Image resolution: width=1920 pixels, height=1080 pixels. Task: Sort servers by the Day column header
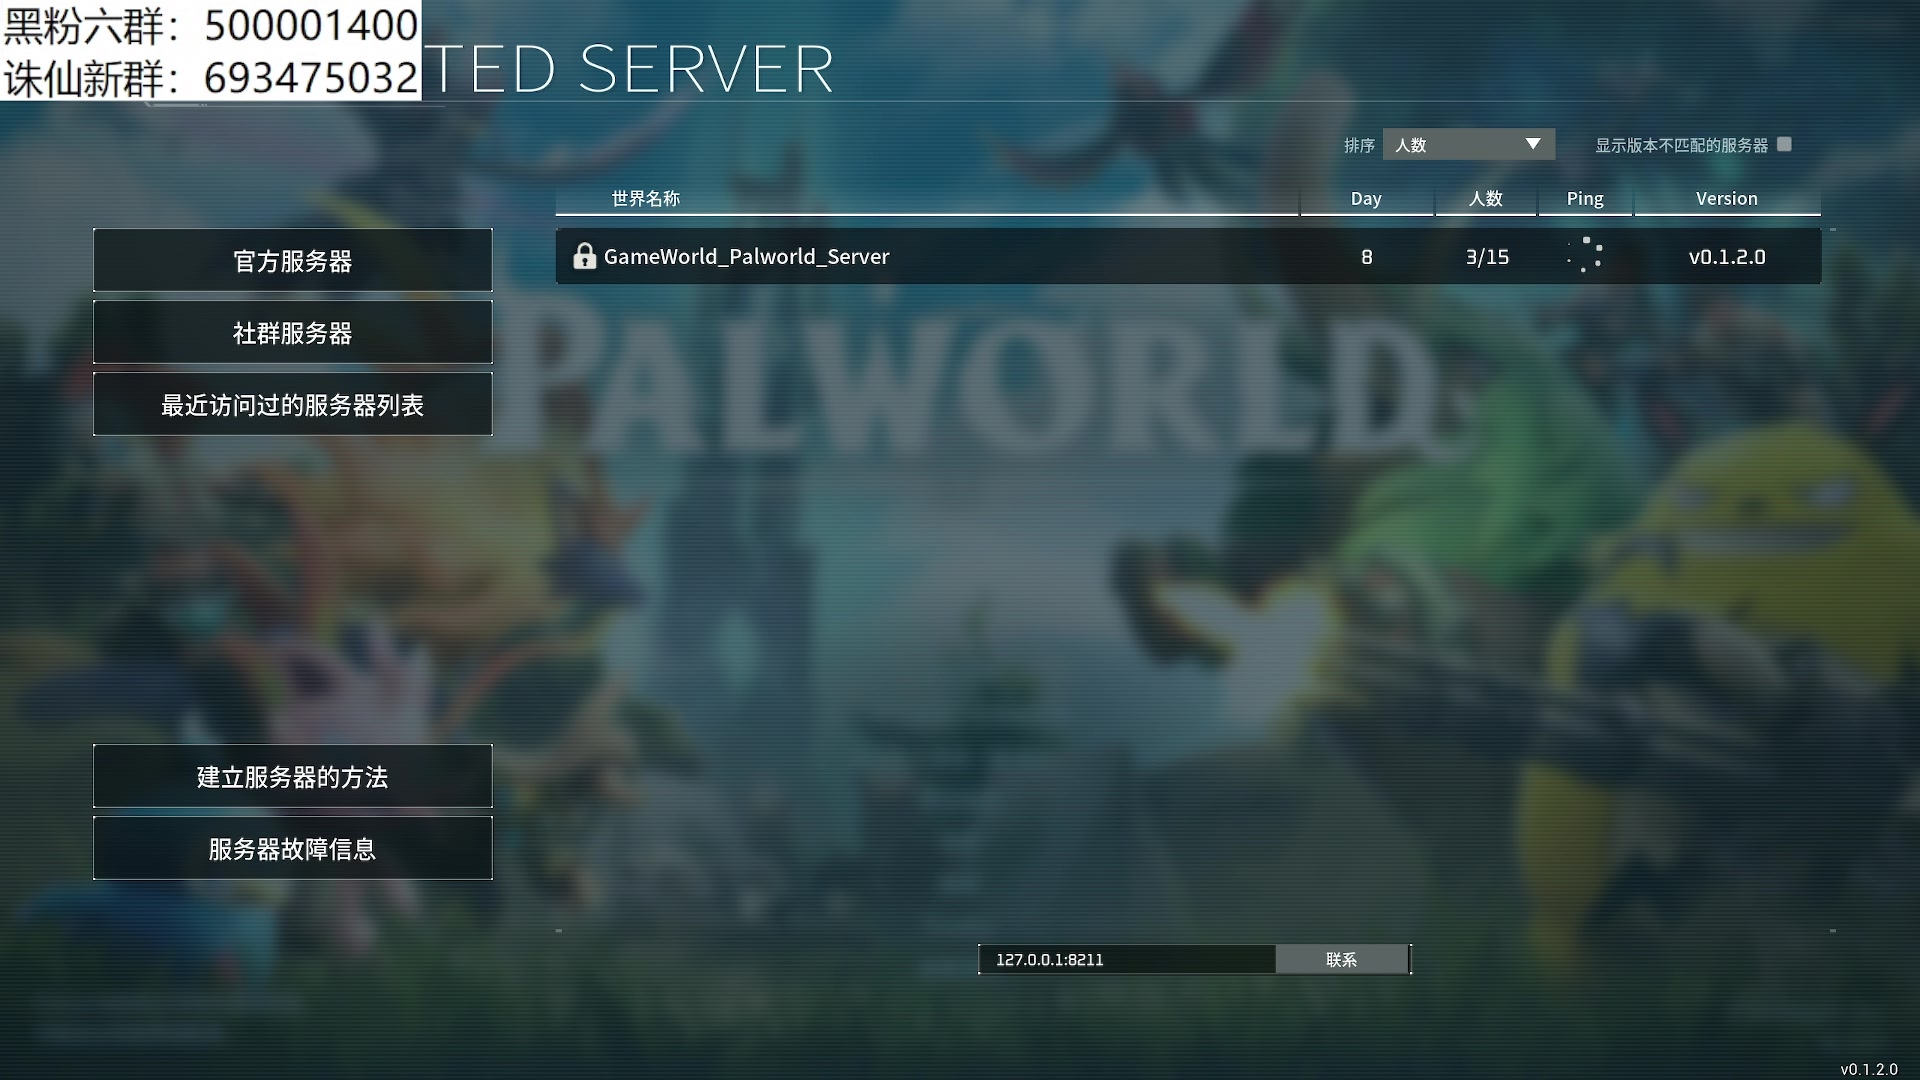tap(1366, 199)
